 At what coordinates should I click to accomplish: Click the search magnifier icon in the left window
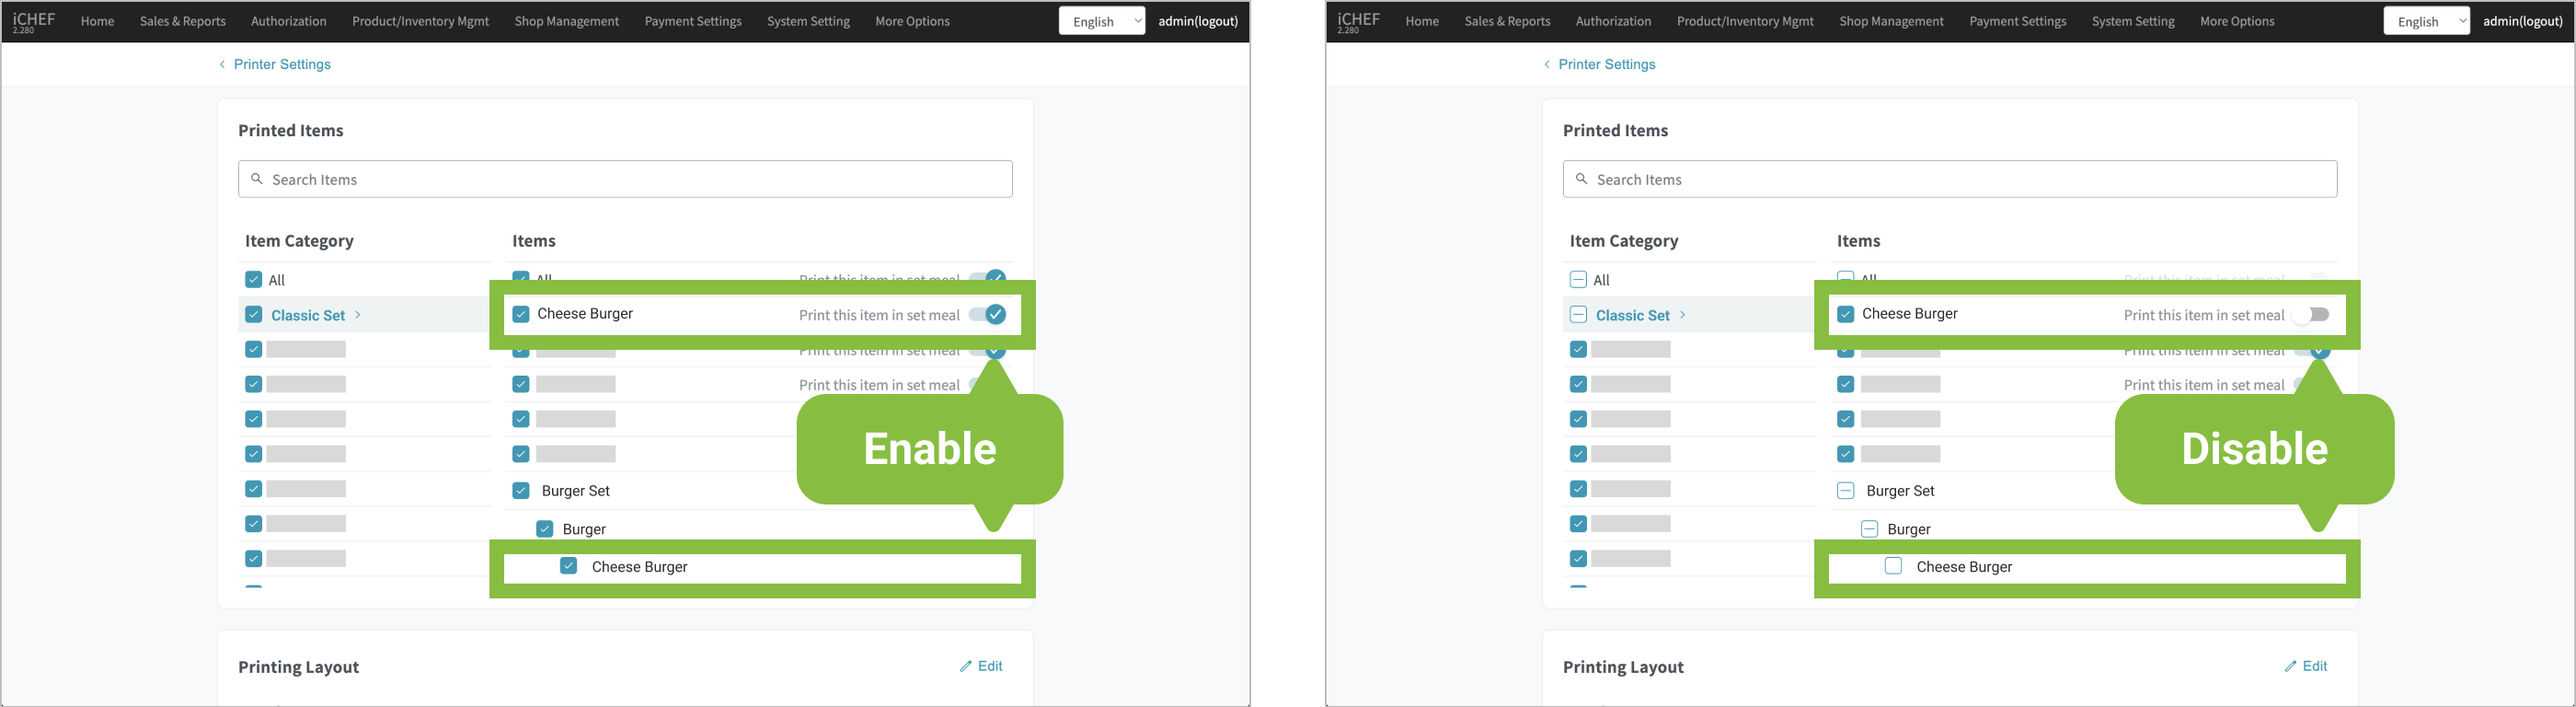click(x=257, y=179)
